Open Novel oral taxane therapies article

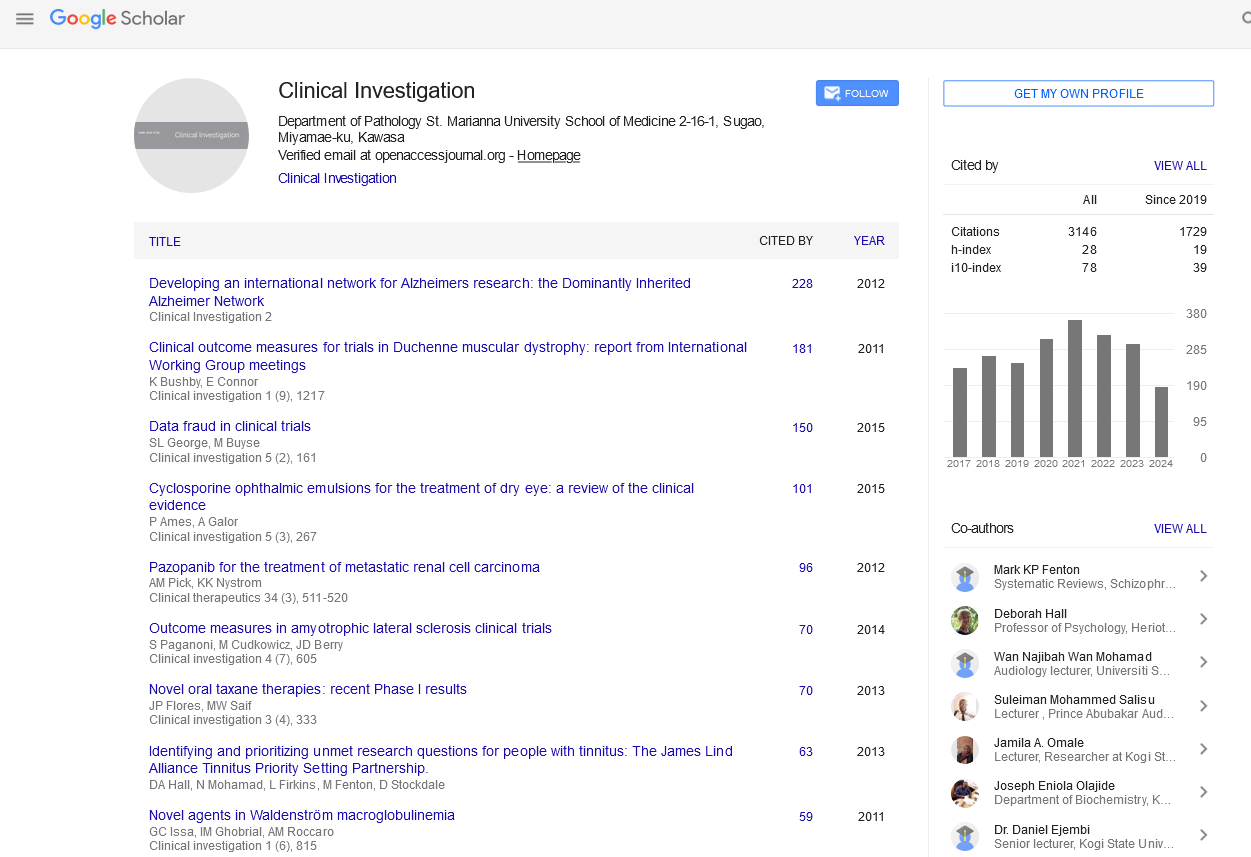click(x=308, y=689)
